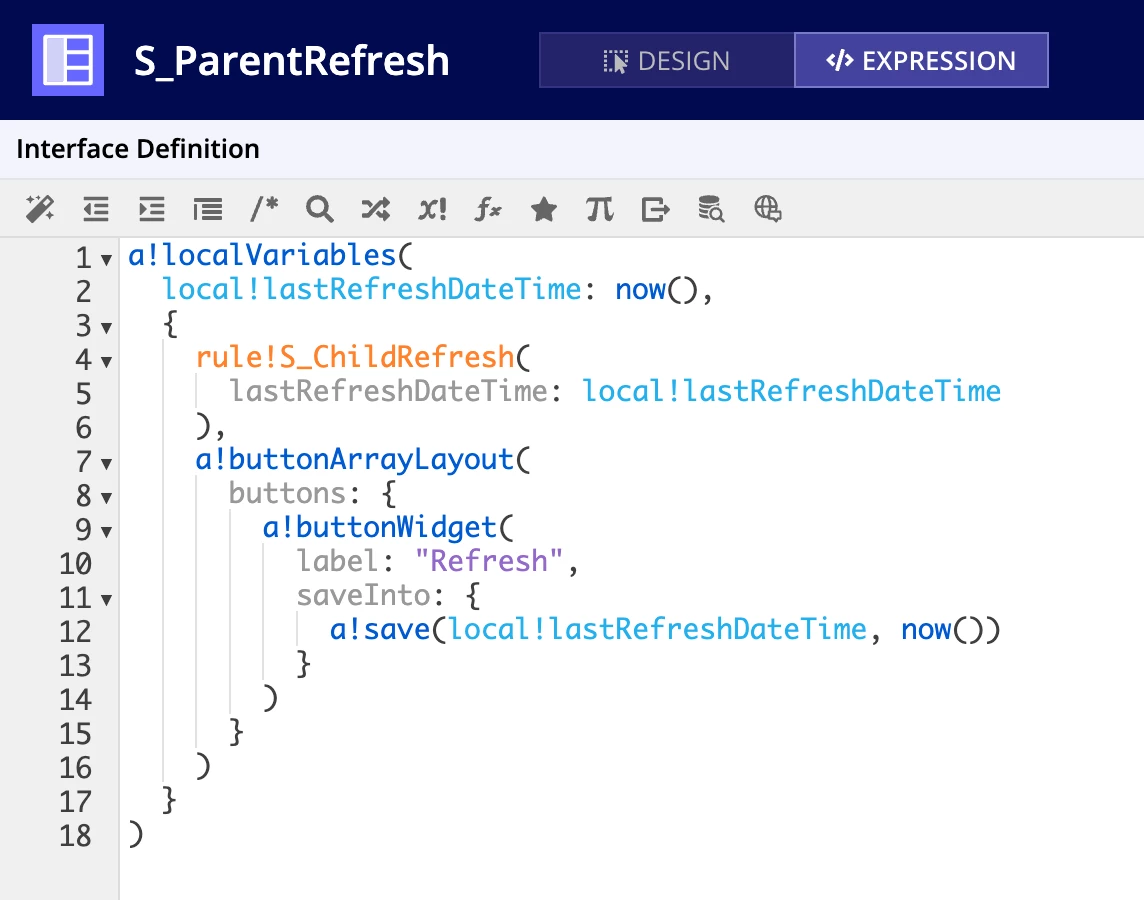Click the "Refresh" string on line 10
The height and width of the screenshot is (900, 1144).
489,562
